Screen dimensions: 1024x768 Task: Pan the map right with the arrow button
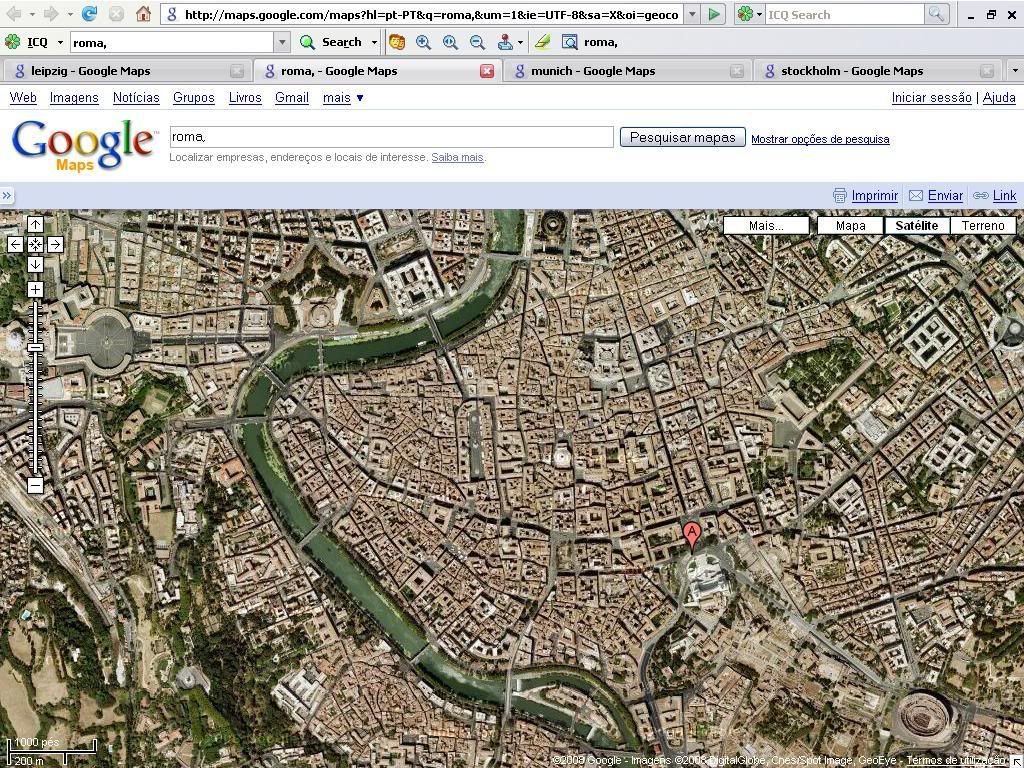[x=55, y=244]
